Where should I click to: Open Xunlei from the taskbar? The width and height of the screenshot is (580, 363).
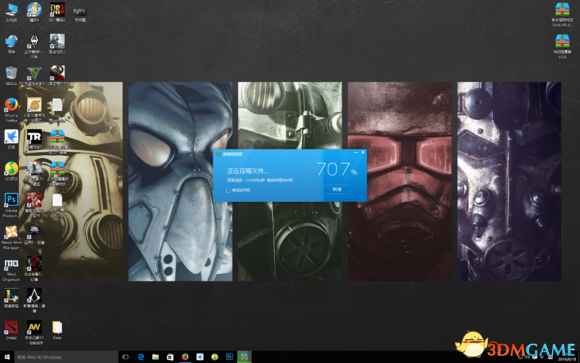coord(200,357)
